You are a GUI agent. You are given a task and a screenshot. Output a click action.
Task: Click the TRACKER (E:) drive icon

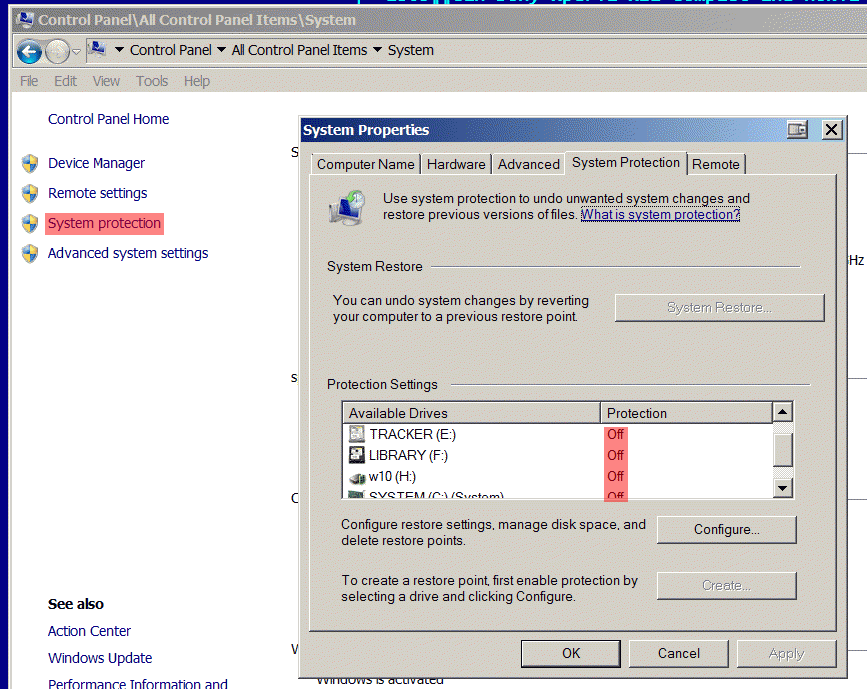tap(357, 434)
